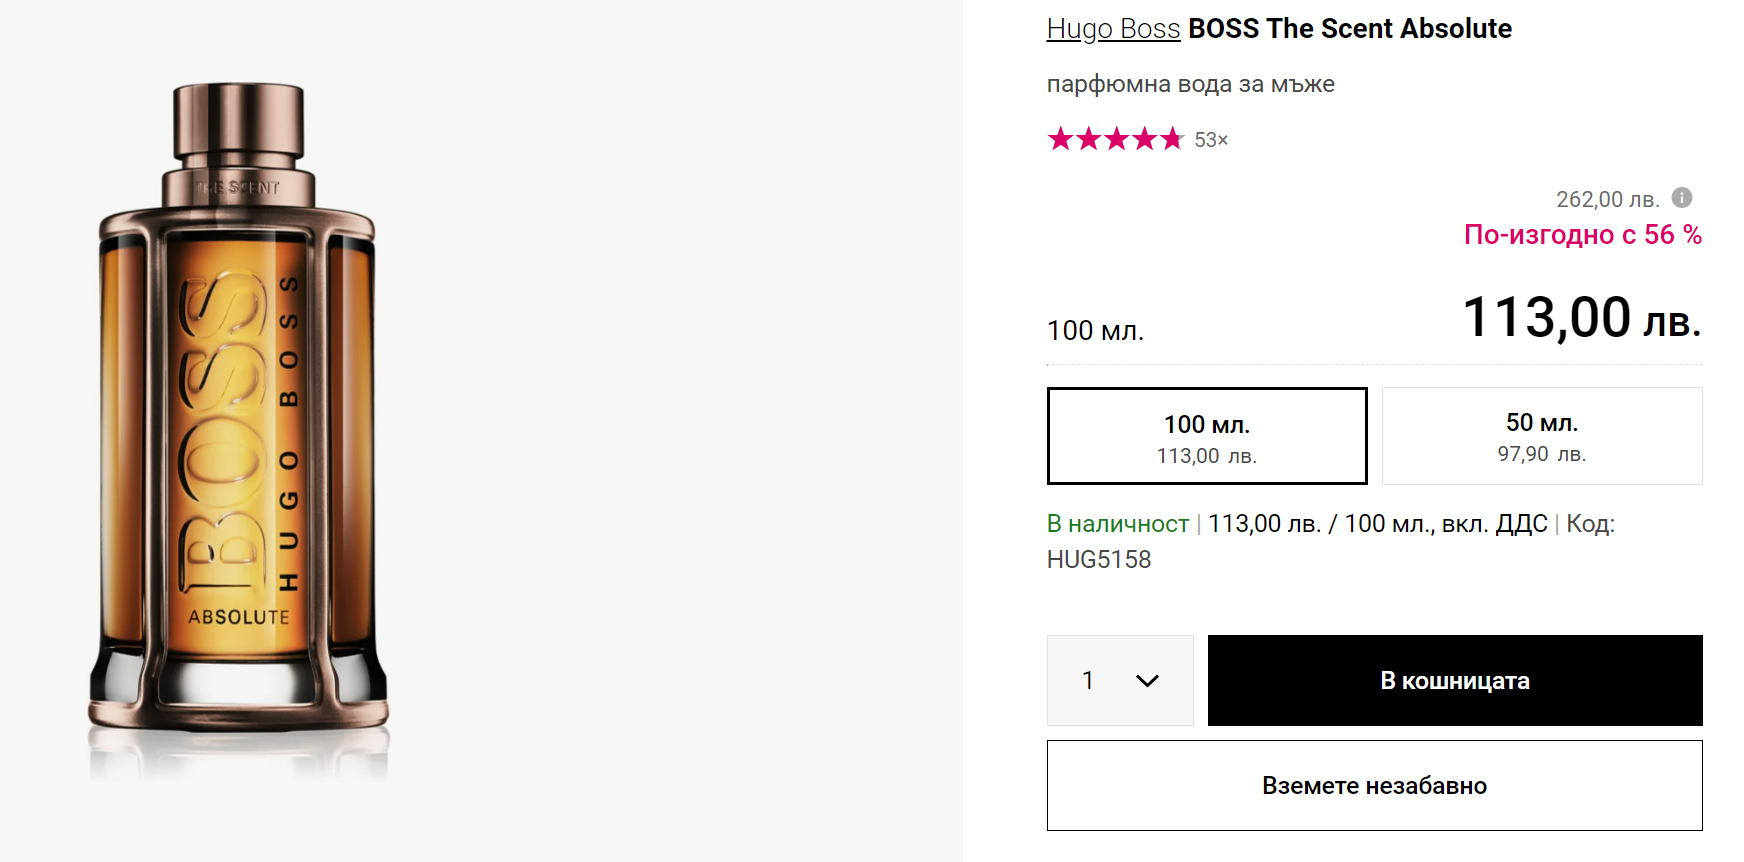Screen dimensions: 1744x862
Task: Click the парфюмна вода за мъже subtitle
Action: point(1190,84)
